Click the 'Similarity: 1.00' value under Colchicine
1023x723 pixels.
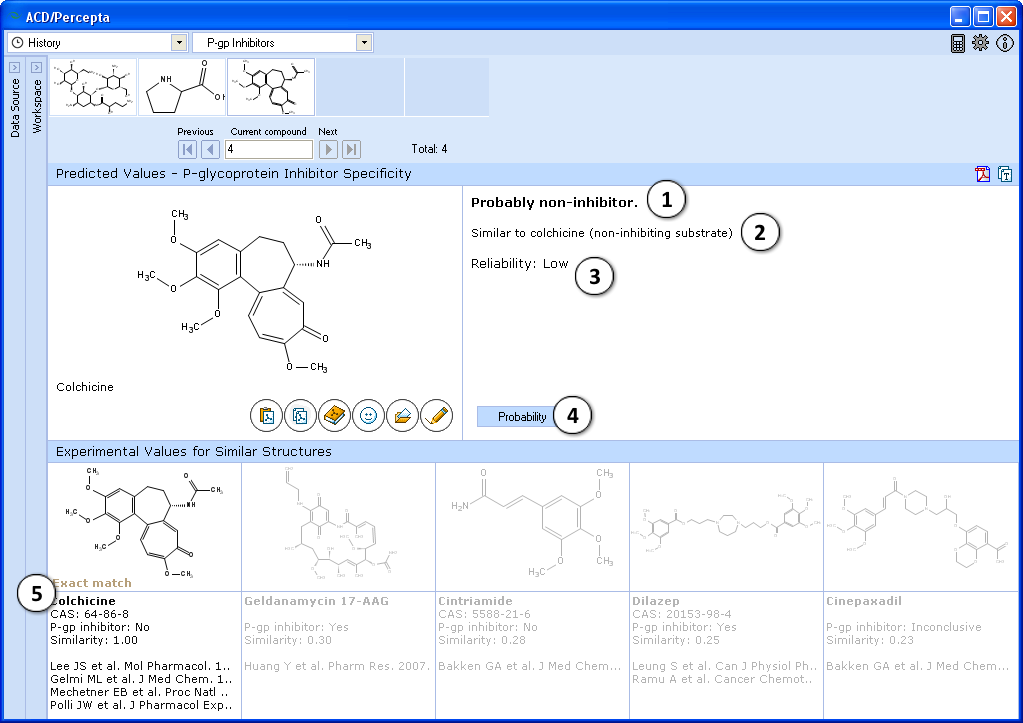pyautogui.click(x=94, y=640)
